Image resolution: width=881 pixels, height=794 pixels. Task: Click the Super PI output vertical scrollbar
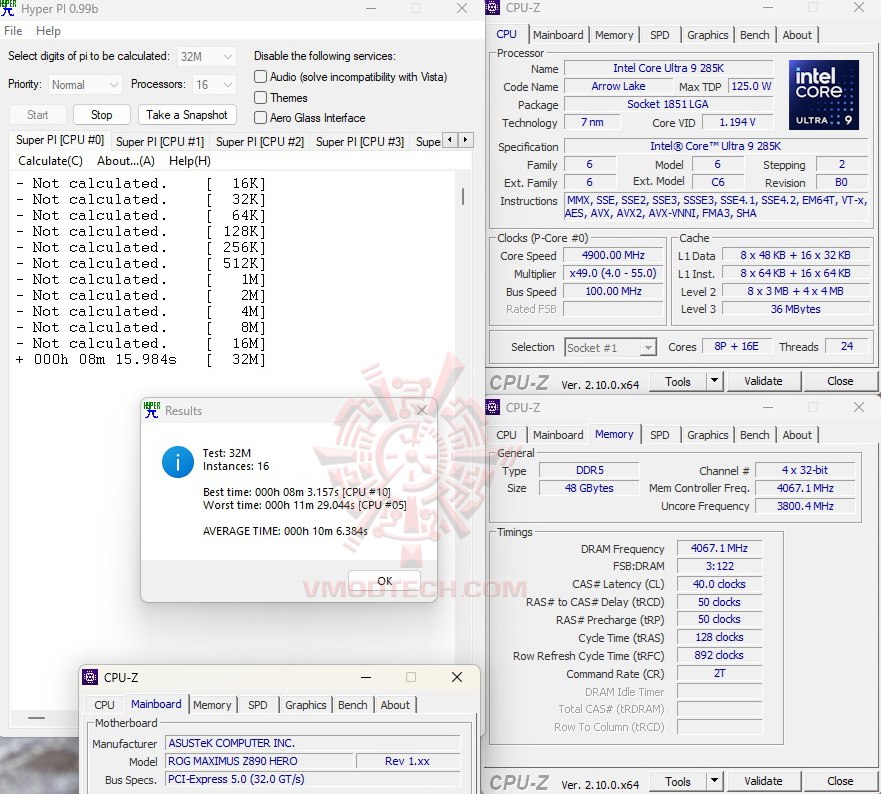tap(462, 197)
